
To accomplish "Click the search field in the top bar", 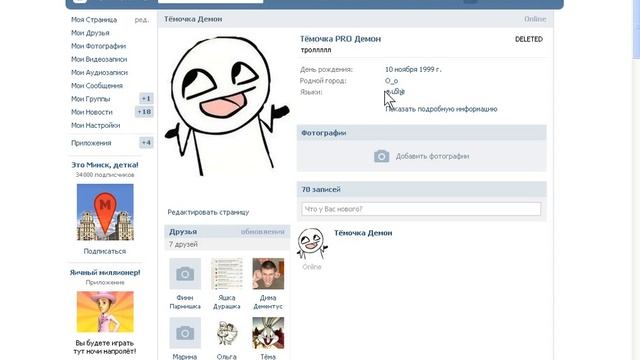I will (211, 1).
